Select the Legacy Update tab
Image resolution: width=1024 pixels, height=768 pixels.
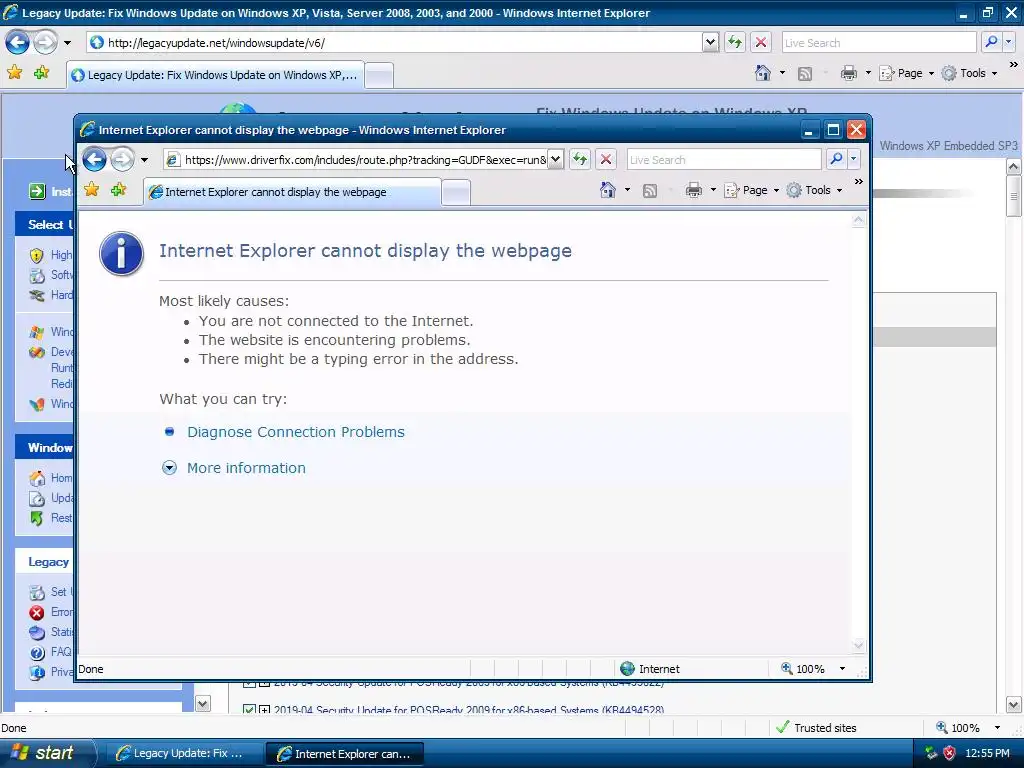click(216, 75)
